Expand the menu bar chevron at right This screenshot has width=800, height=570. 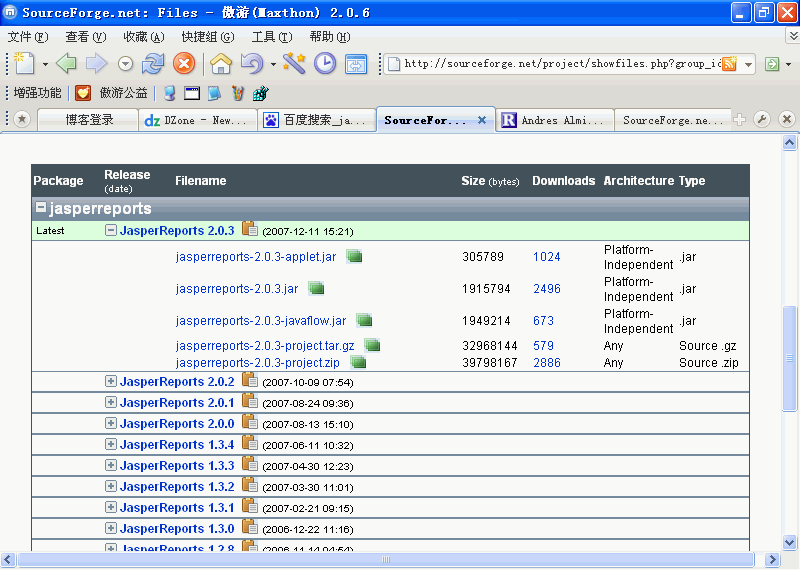[793, 35]
